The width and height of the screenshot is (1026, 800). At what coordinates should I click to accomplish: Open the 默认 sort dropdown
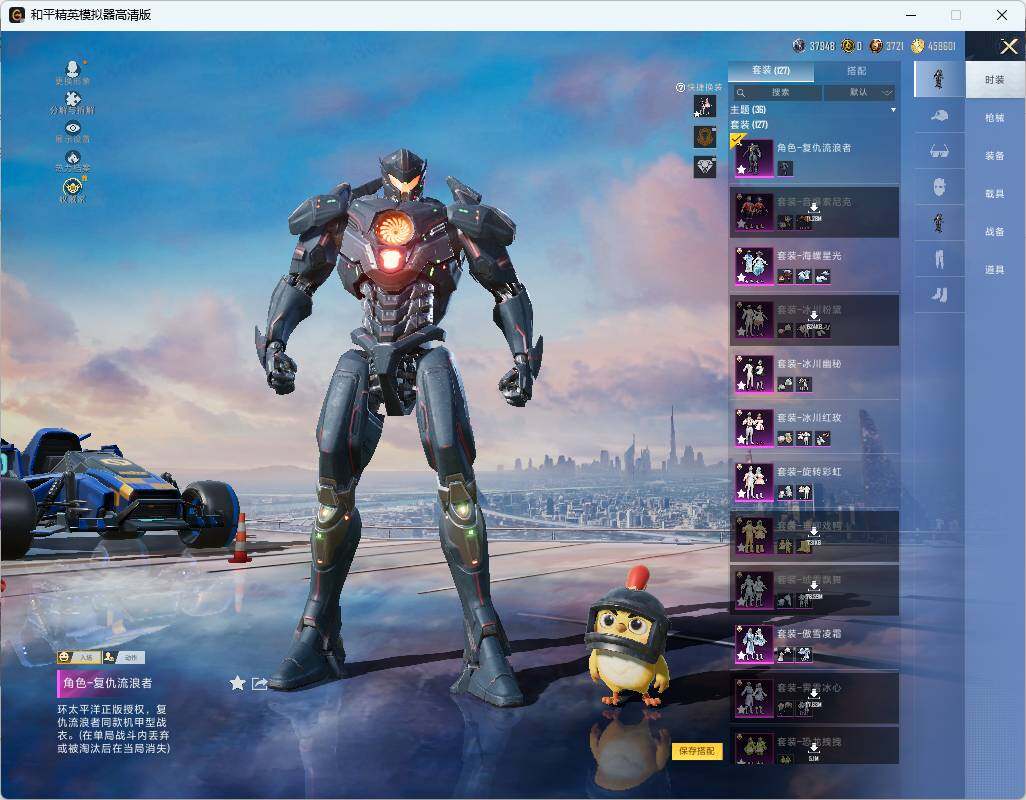859,92
